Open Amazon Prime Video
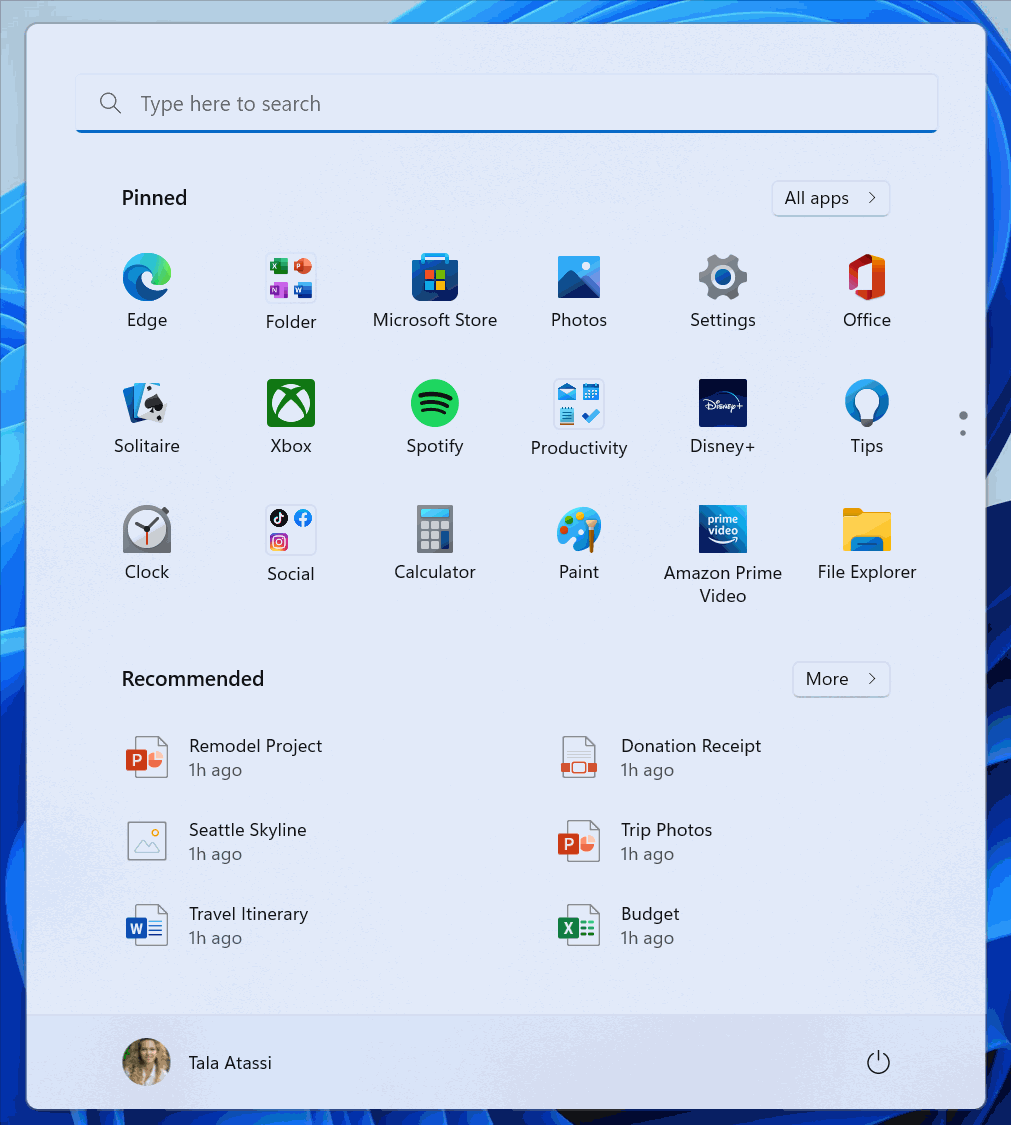This screenshot has height=1125, width=1011. [x=722, y=529]
